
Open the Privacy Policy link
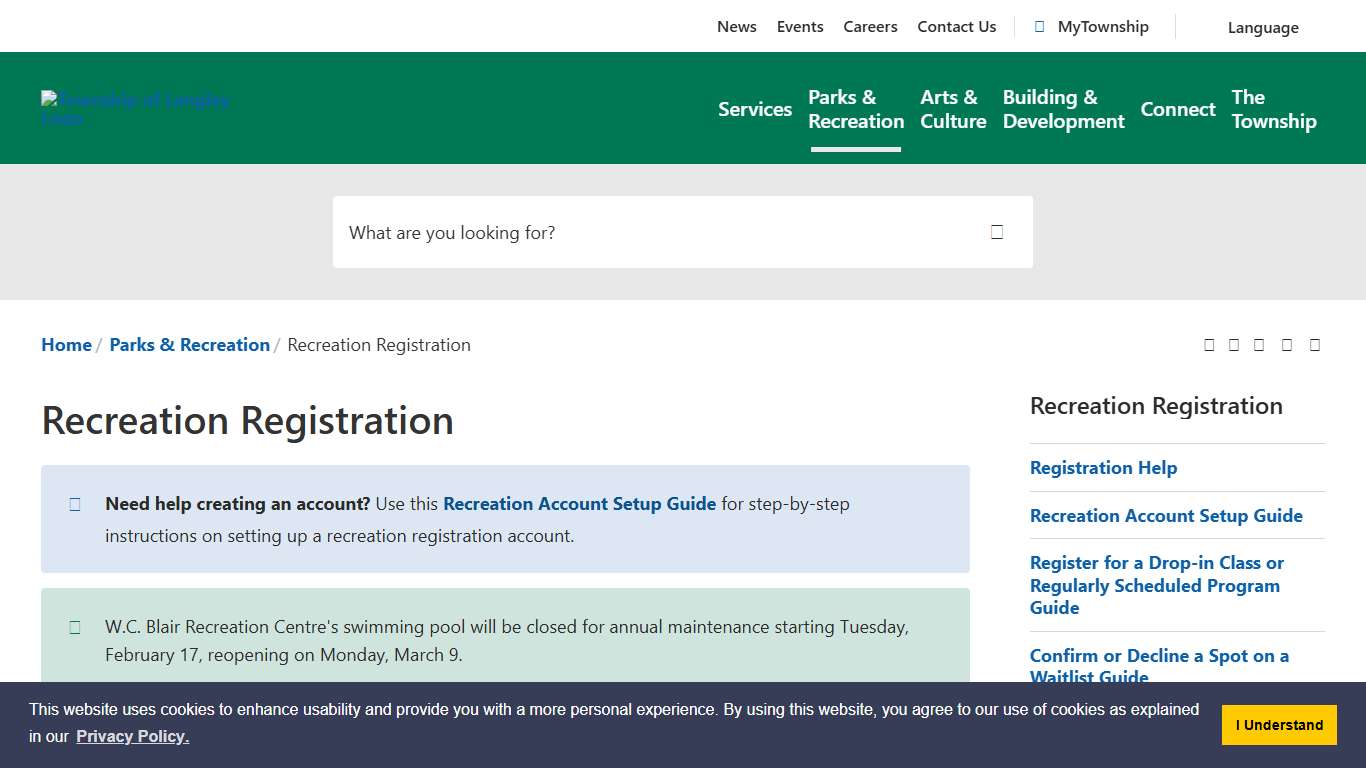[132, 736]
